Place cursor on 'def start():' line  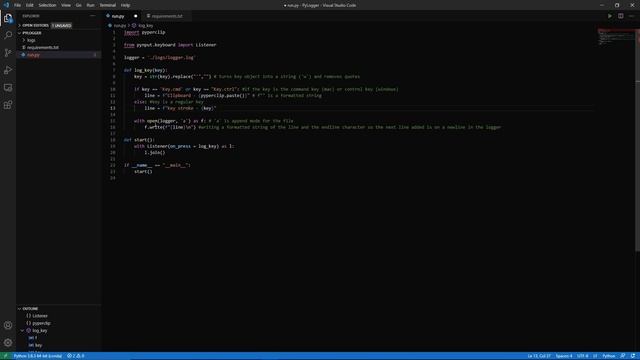tap(139, 140)
